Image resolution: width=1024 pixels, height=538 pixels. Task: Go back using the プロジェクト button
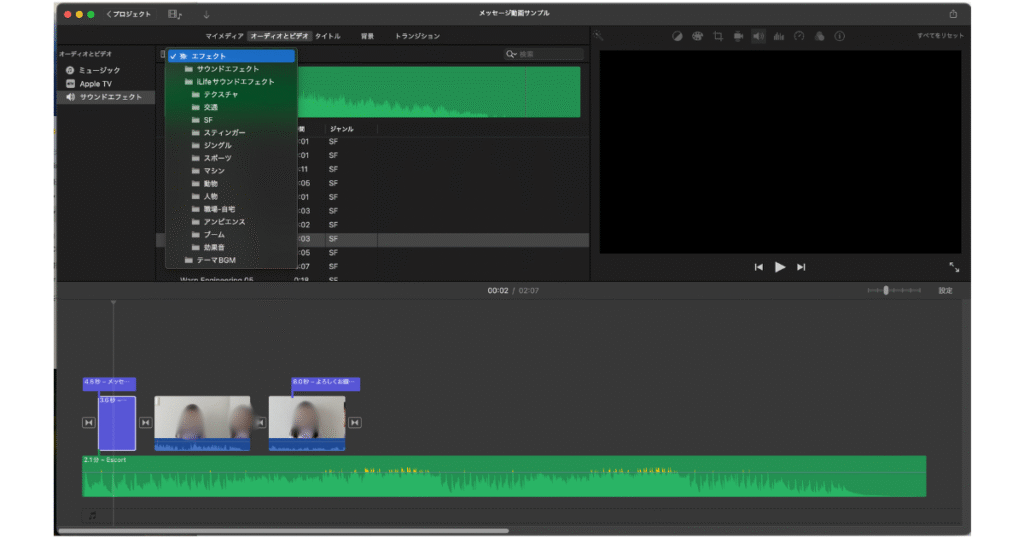coord(128,14)
